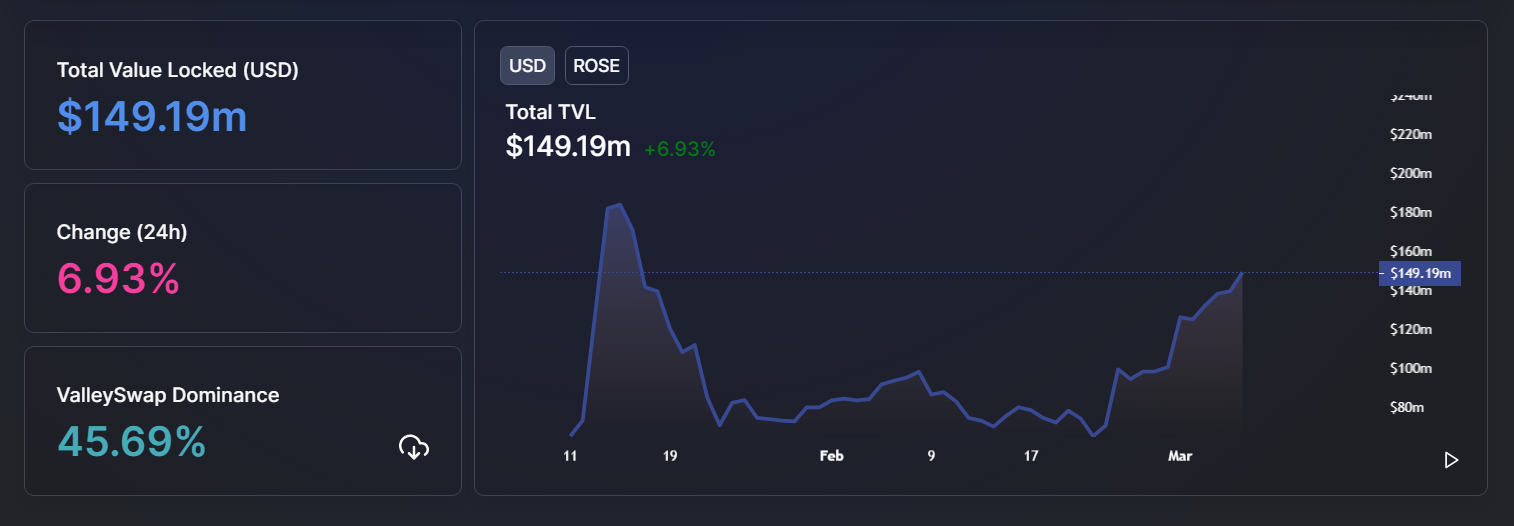
Task: Click the highlighted $149.19m price axis label
Action: (1419, 273)
